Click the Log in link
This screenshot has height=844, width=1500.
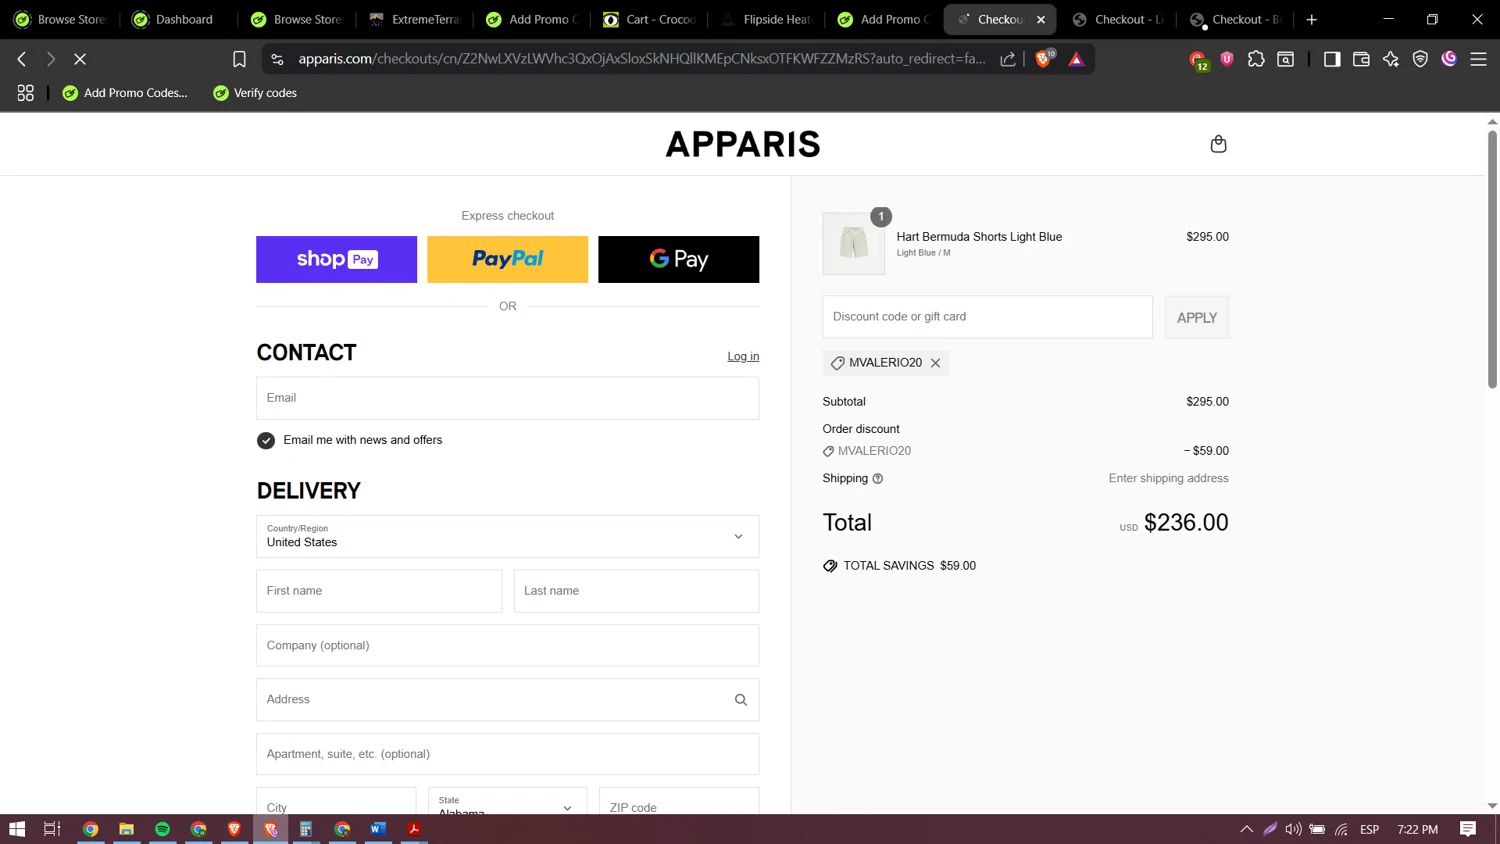click(743, 356)
